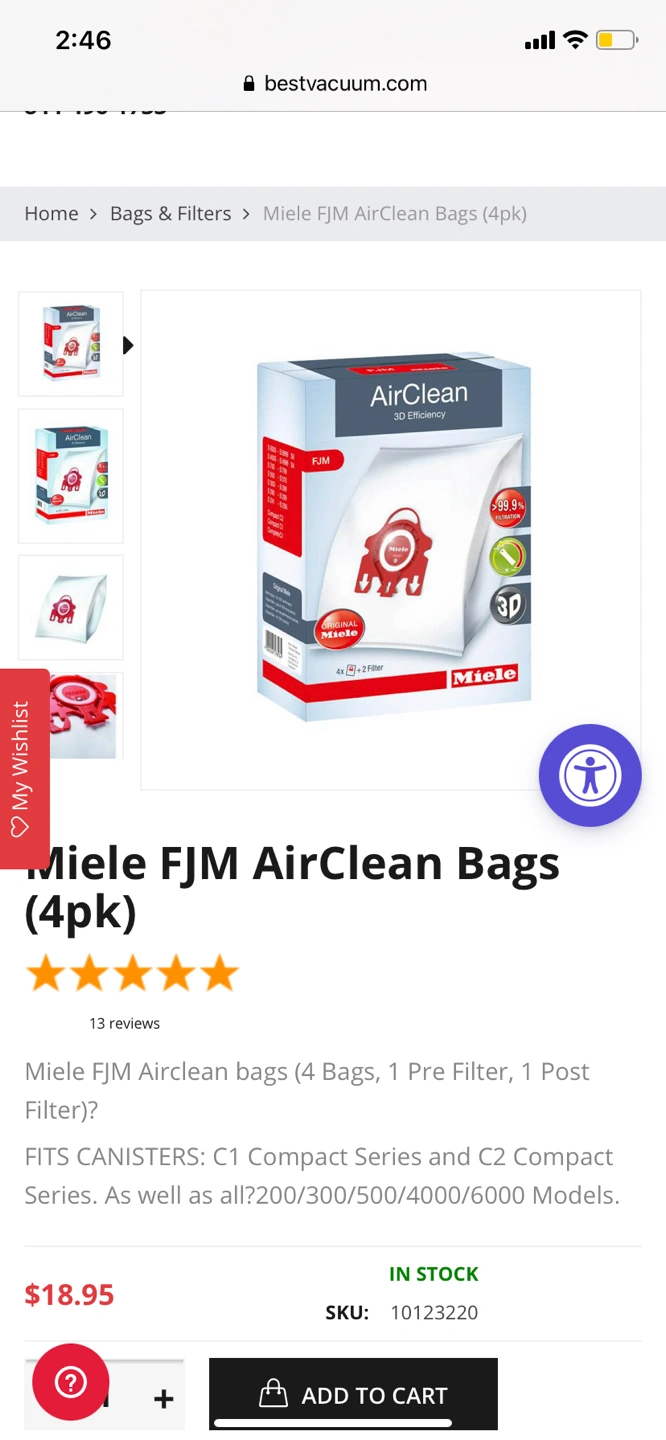Increase quantity with the plus button
The width and height of the screenshot is (666, 1440).
tap(163, 1398)
